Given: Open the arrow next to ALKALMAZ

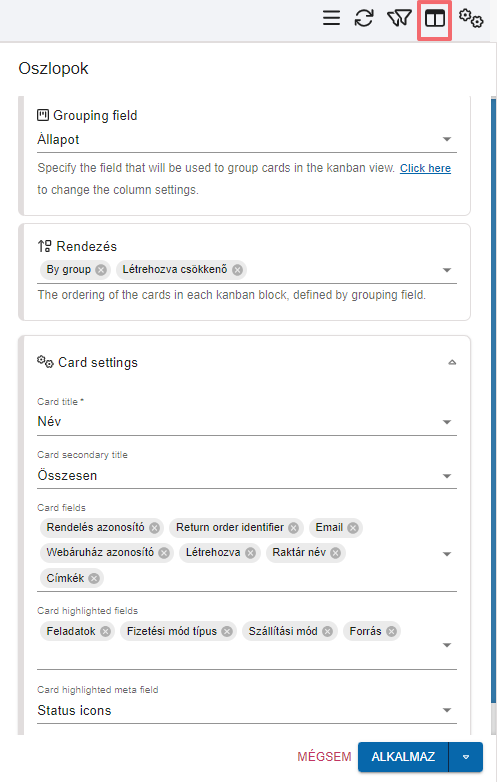Looking at the screenshot, I should [466, 757].
